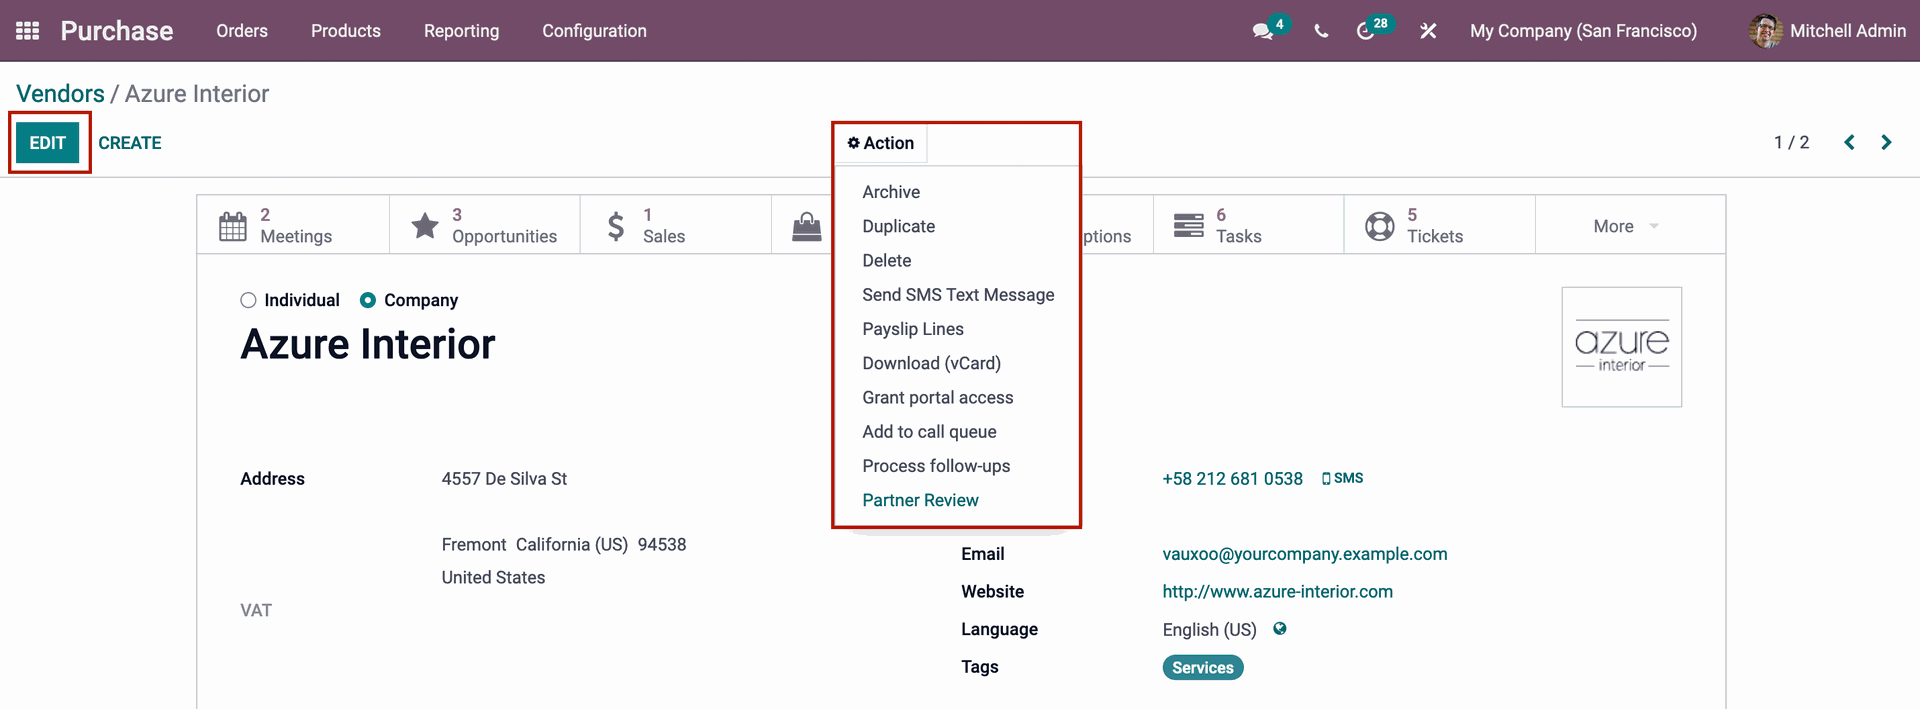Go to previous record arrow
This screenshot has width=1920, height=709.
1849,142
